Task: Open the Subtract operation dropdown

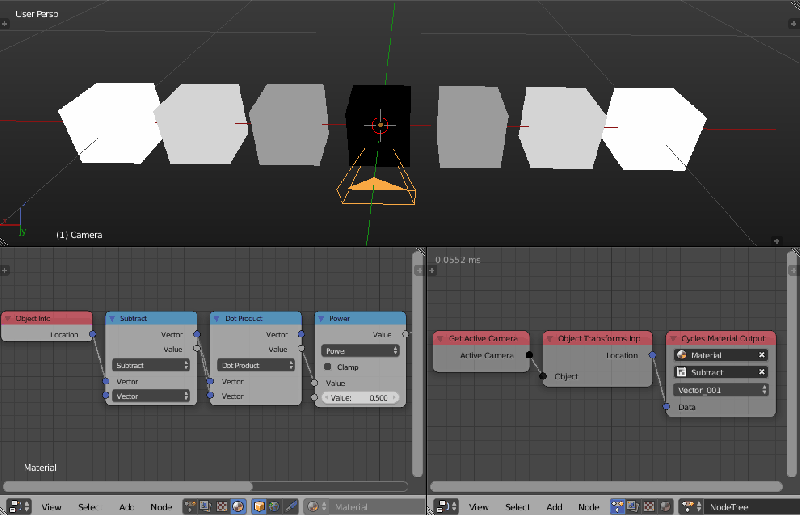Action: pyautogui.click(x=151, y=365)
